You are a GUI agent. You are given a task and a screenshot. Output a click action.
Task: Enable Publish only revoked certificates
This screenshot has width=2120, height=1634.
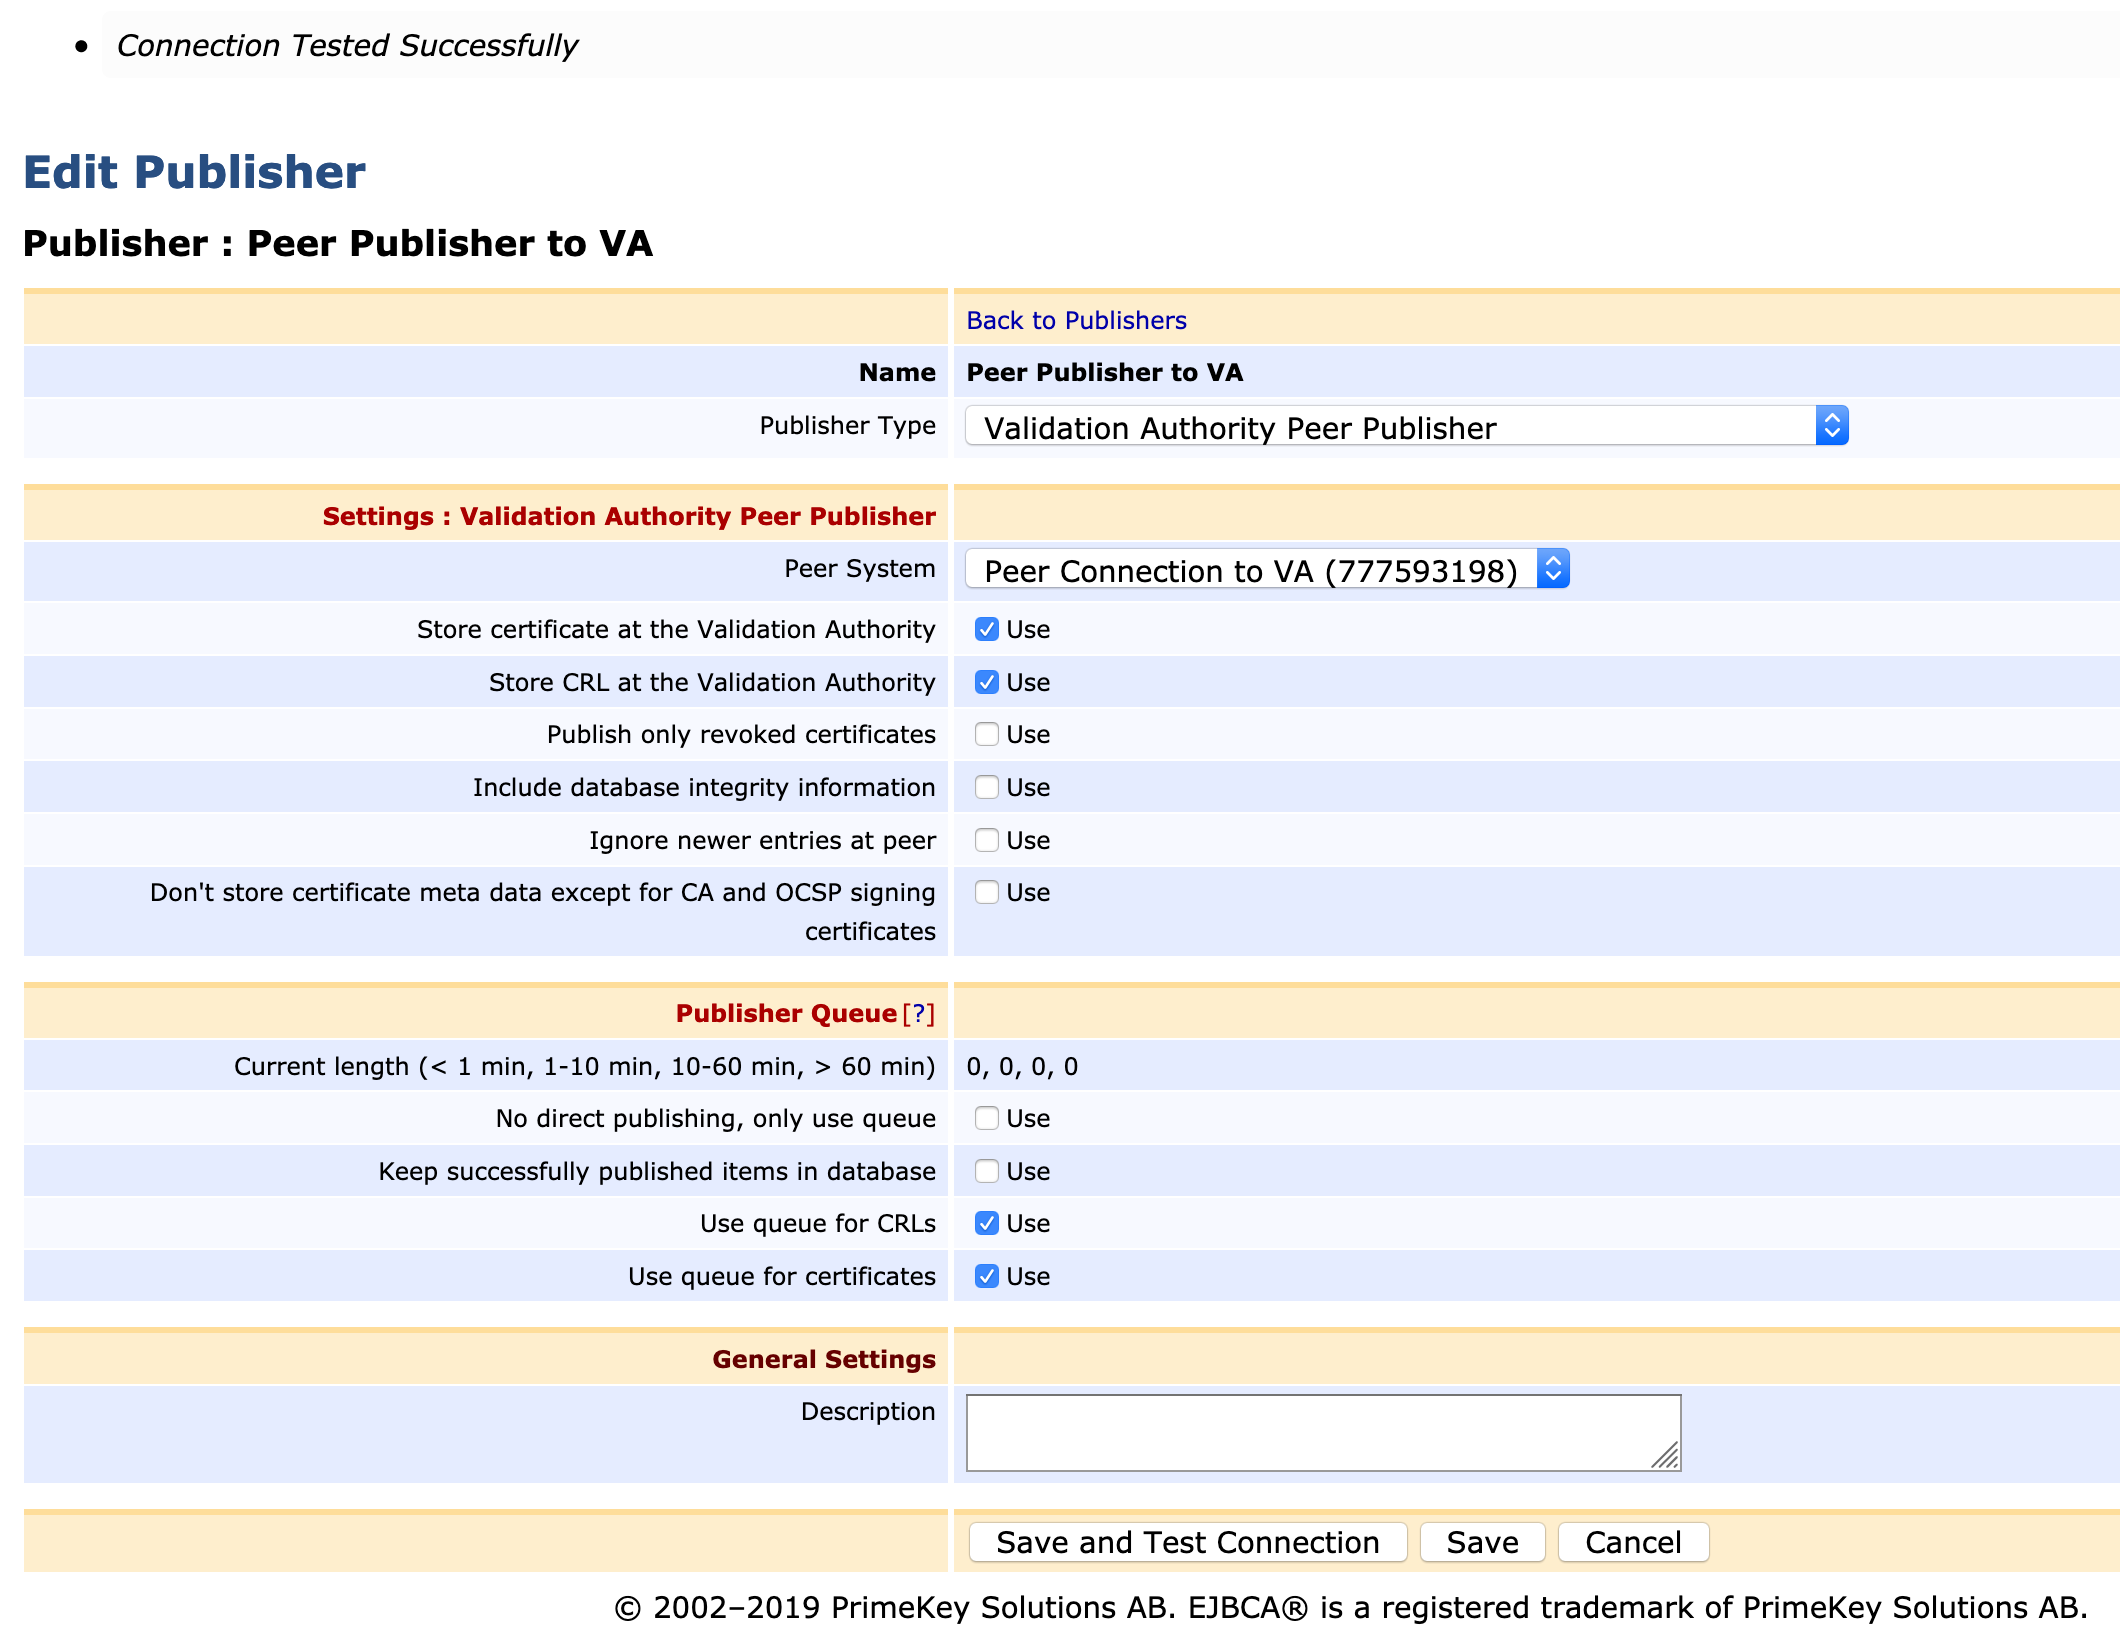click(986, 734)
